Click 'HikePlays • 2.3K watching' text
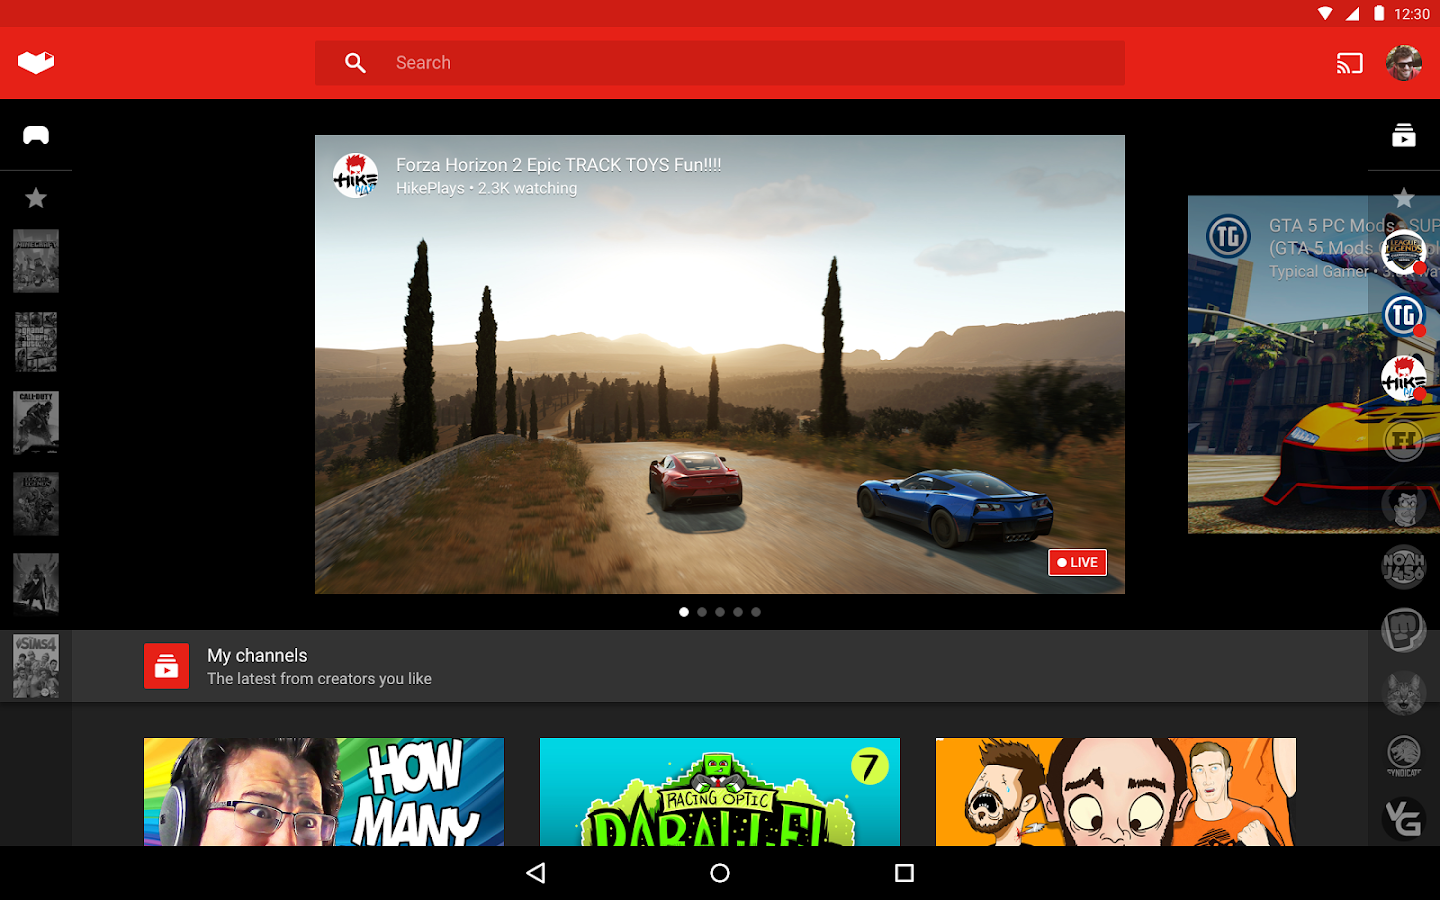1440x900 pixels. click(x=486, y=188)
